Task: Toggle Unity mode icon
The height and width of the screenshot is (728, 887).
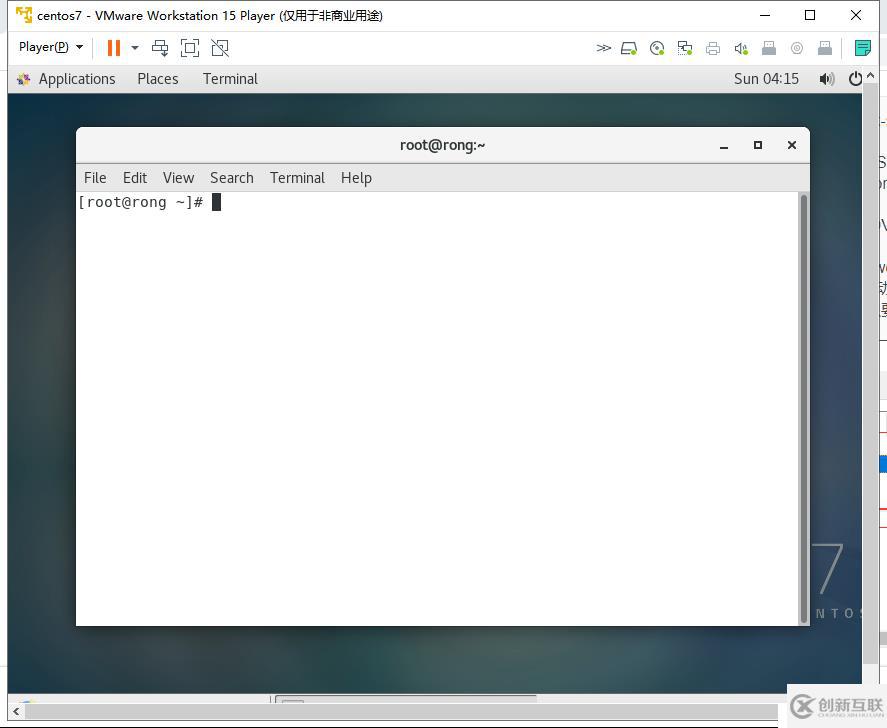Action: [x=220, y=48]
